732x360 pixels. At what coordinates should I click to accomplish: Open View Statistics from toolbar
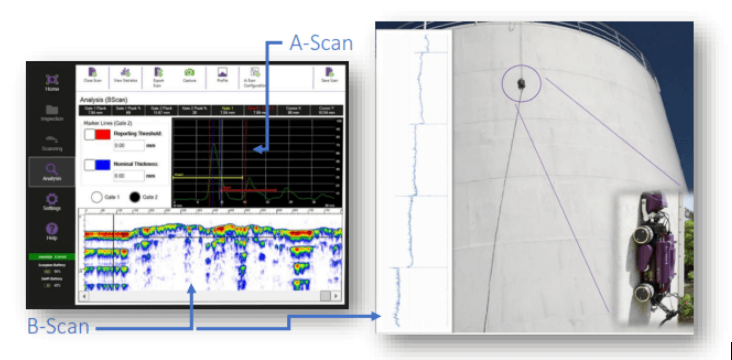pyautogui.click(x=125, y=72)
